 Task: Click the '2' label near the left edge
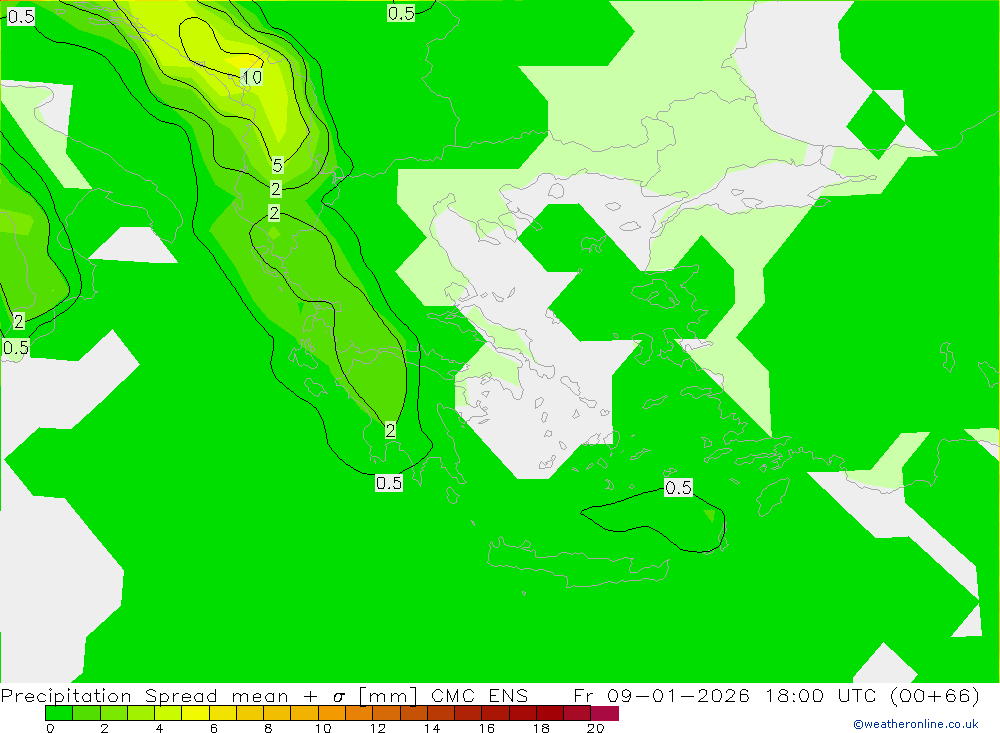(18, 321)
